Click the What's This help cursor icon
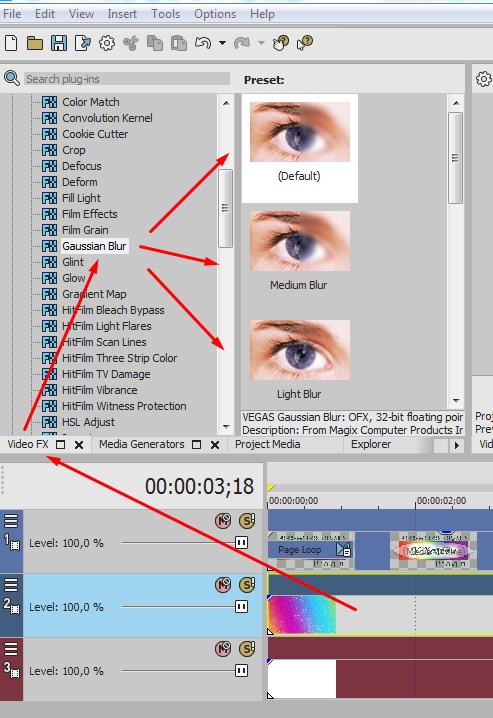 (x=304, y=43)
